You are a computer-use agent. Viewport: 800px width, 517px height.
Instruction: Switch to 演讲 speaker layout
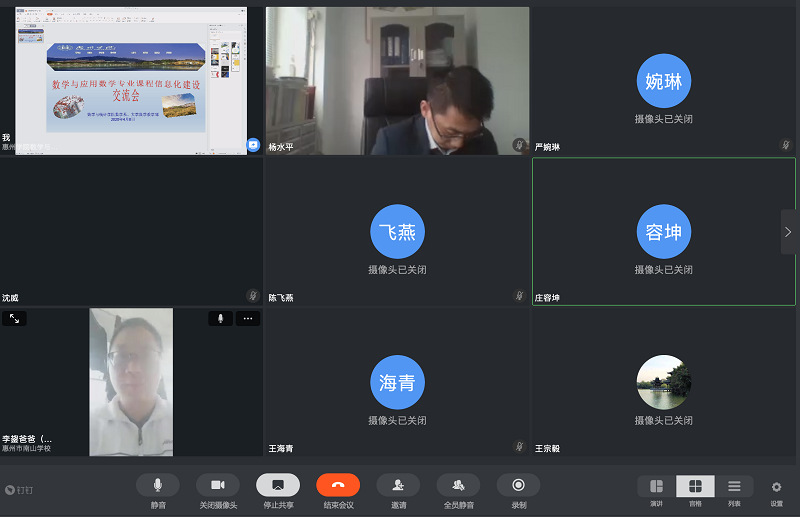(x=656, y=486)
